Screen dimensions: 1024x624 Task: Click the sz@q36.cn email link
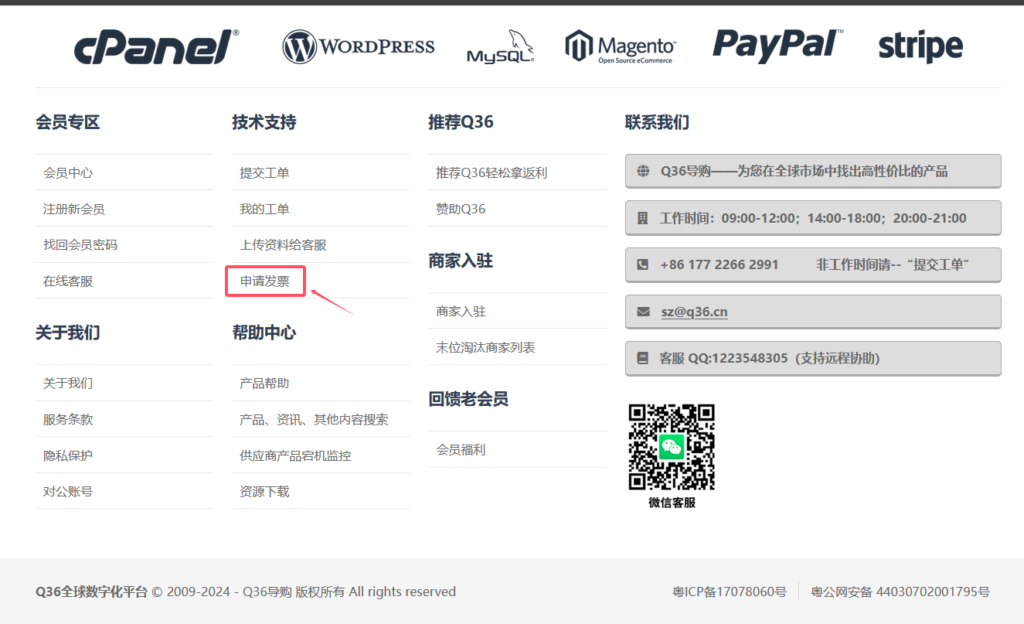pos(694,311)
